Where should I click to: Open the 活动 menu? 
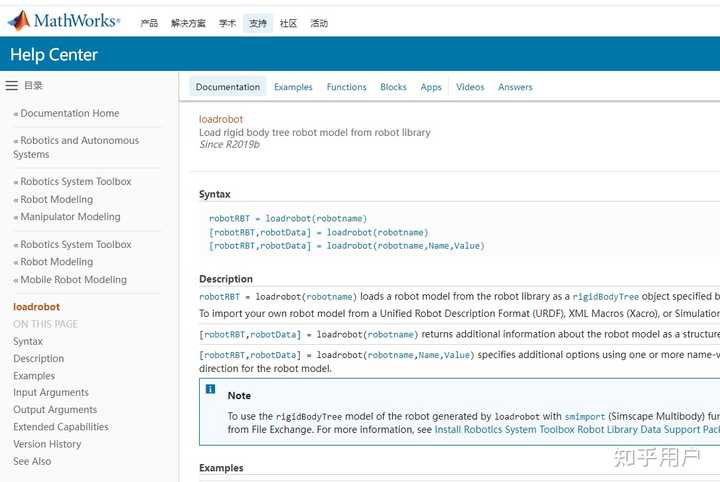(319, 23)
